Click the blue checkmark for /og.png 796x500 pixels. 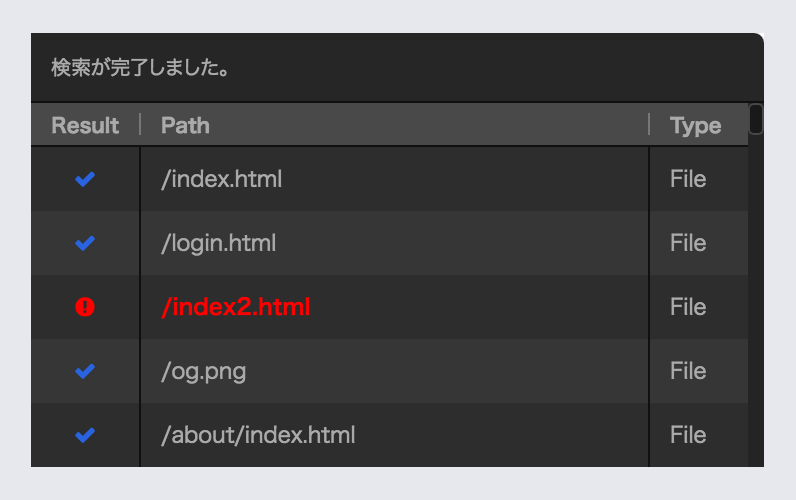coord(85,371)
